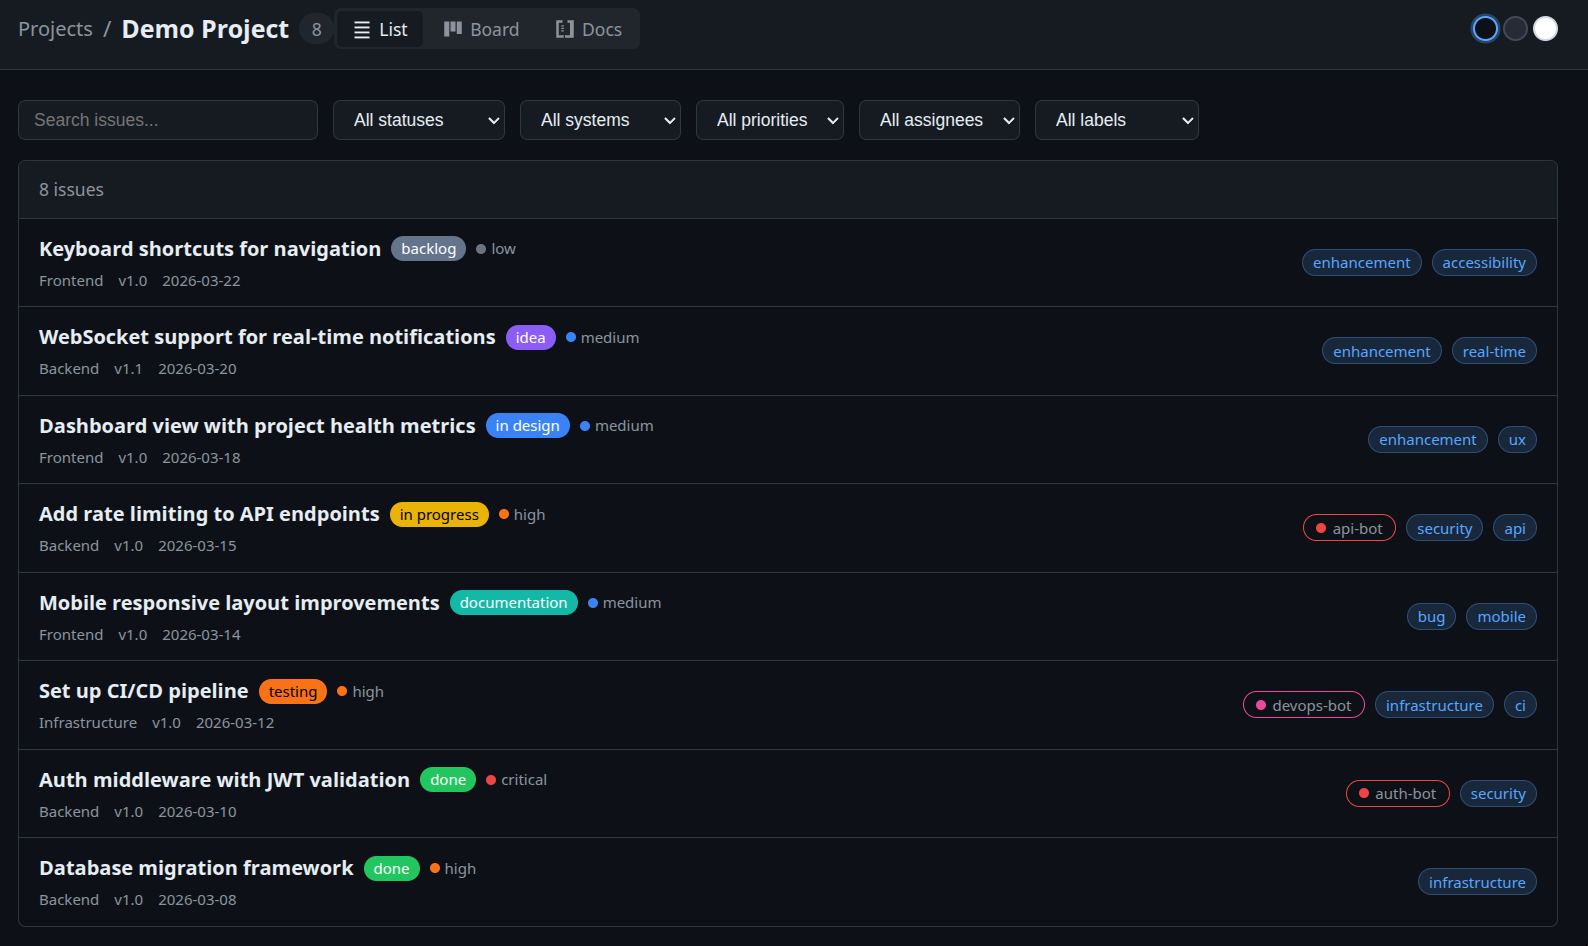Click the accessibility label tag

pyautogui.click(x=1484, y=263)
